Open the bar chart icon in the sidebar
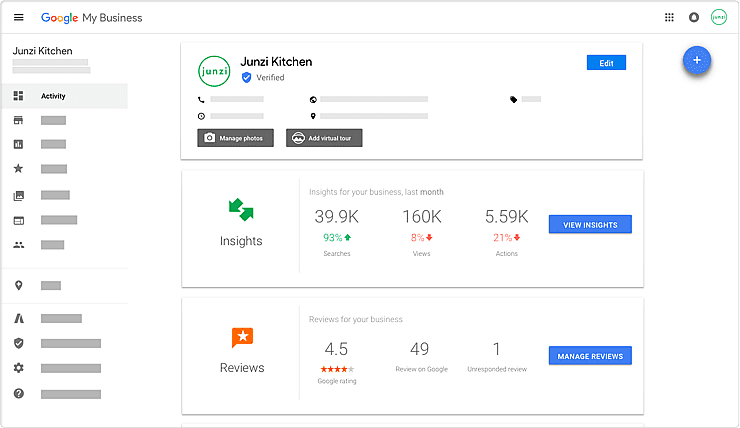Screen dimensions: 740x428 [x=18, y=144]
